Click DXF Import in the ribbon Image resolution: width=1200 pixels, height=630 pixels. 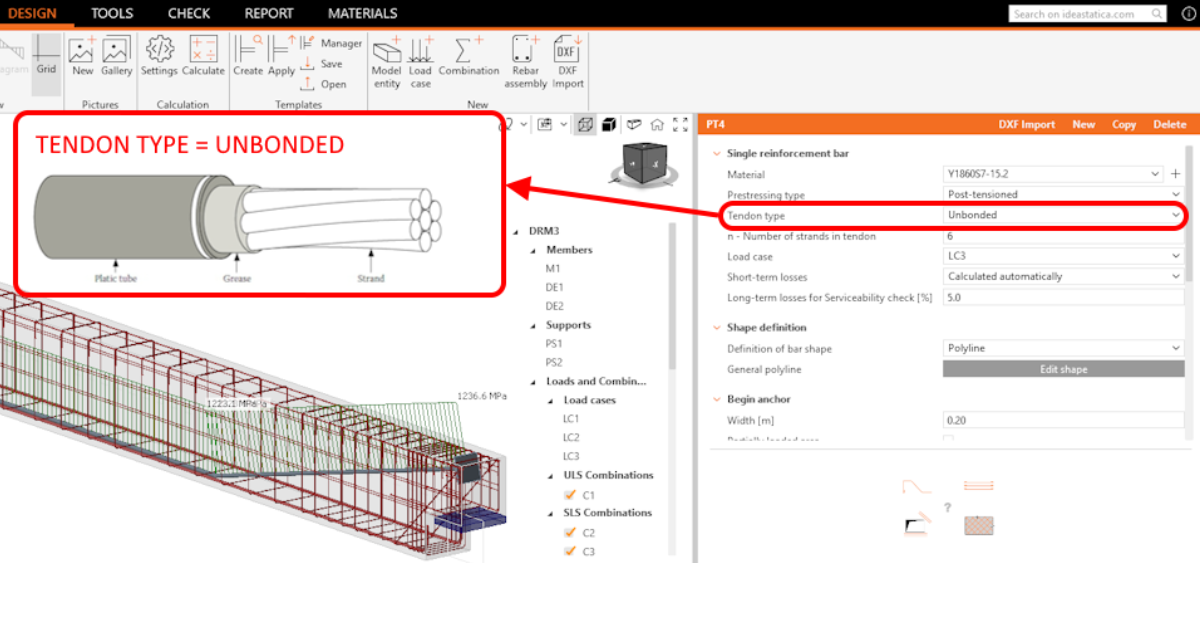(x=568, y=62)
